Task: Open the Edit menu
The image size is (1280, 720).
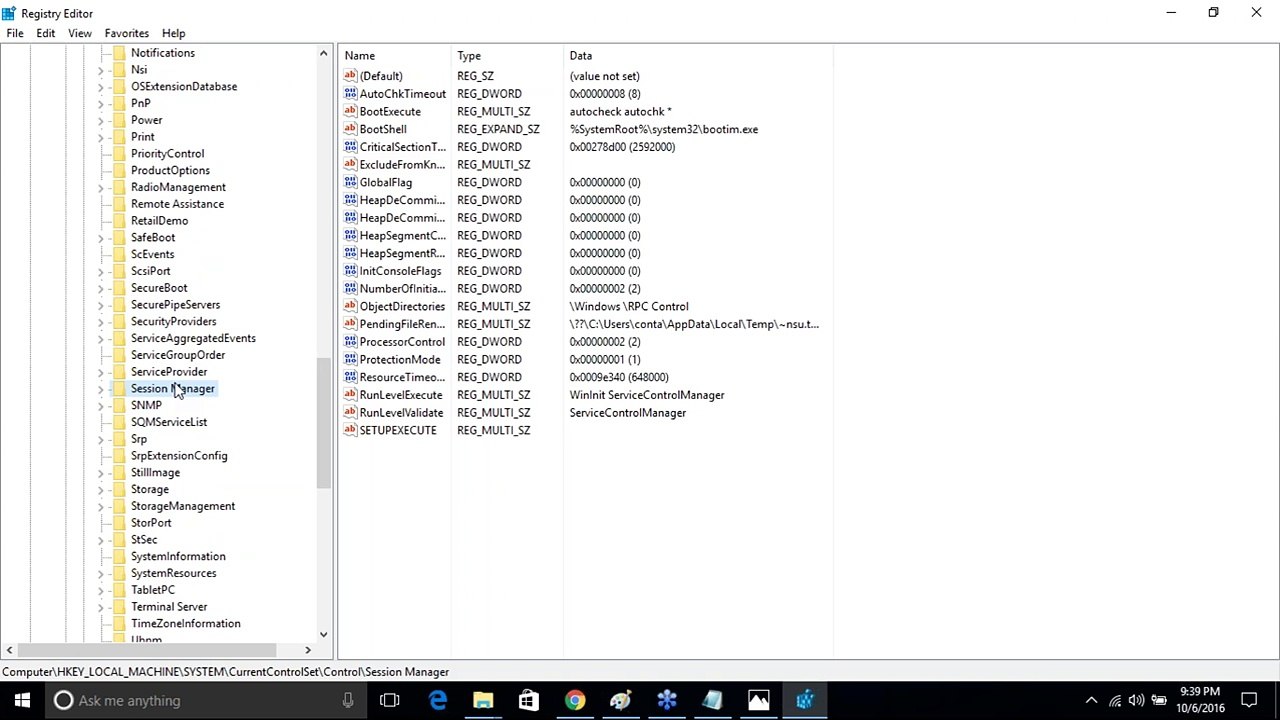Action: coord(46,33)
